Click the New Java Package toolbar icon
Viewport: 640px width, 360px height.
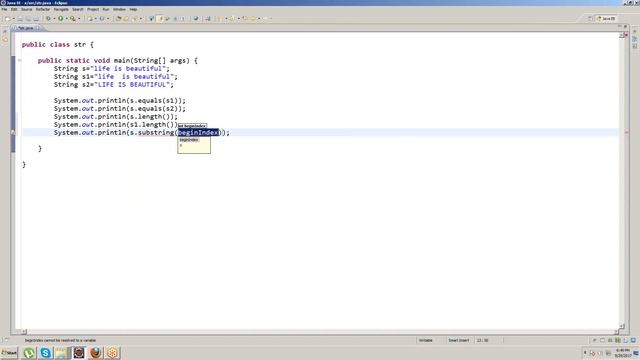pos(90,18)
